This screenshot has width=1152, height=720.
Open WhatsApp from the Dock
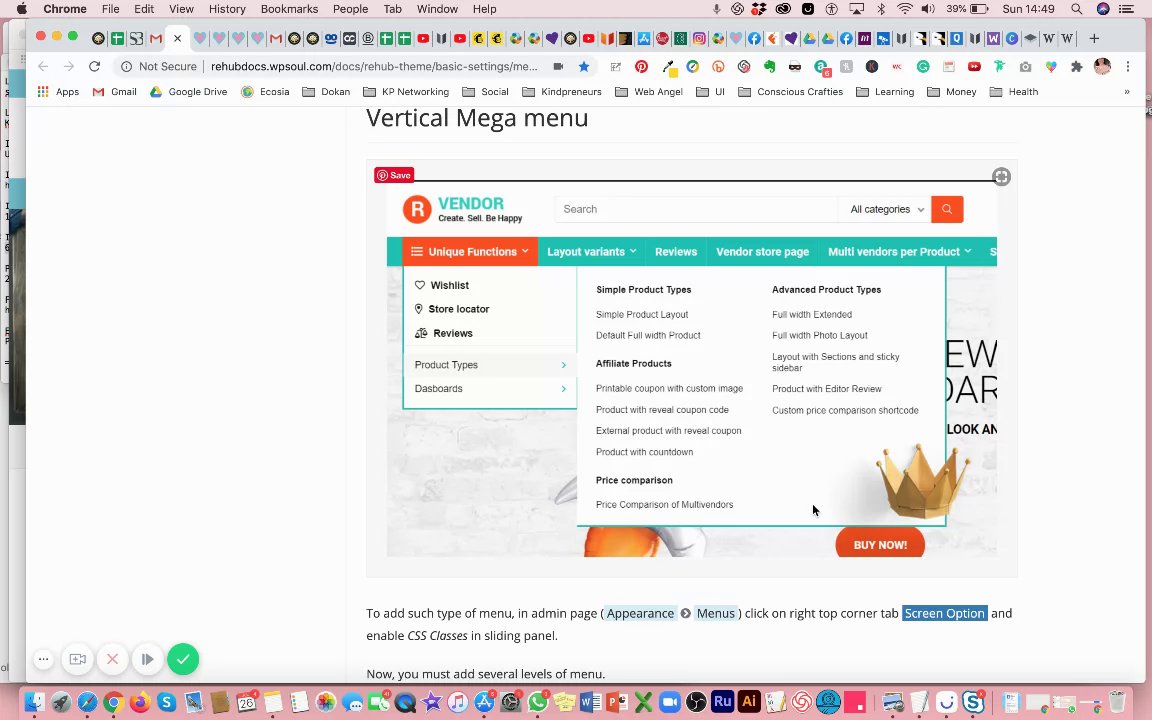point(537,702)
